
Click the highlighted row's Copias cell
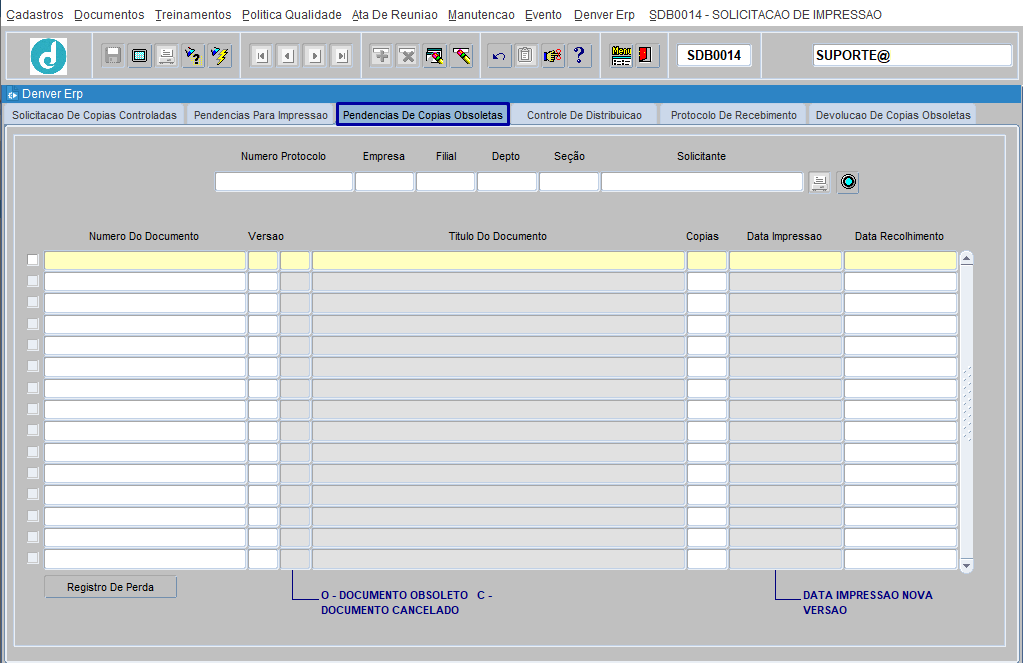pos(707,260)
